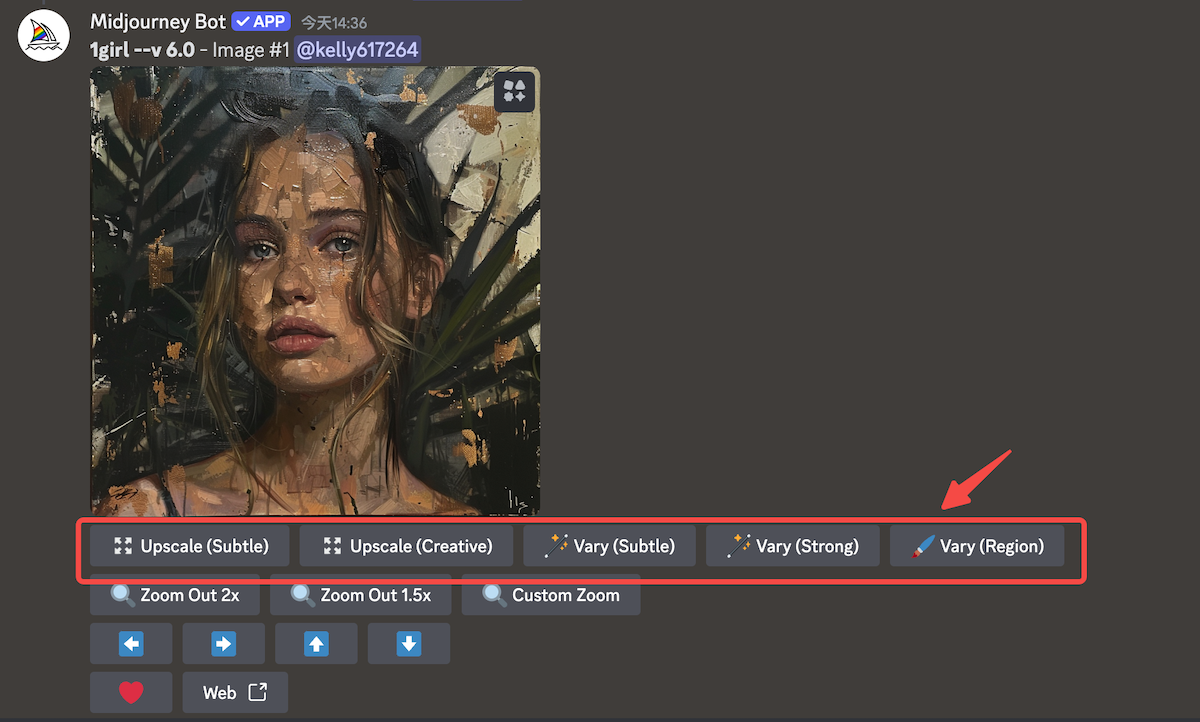Pan the image up with up arrow
This screenshot has width=1200, height=722.
click(x=316, y=644)
